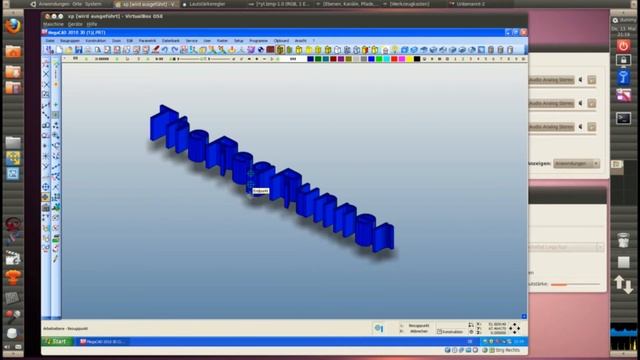Select the red color swatch
This screenshot has width=640, height=360.
point(394,59)
